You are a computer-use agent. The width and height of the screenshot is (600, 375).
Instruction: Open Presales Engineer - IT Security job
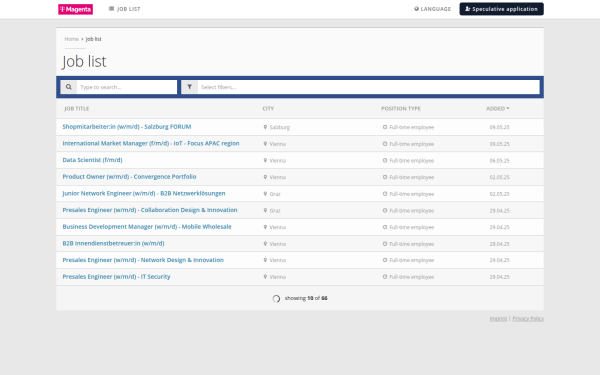tap(116, 277)
